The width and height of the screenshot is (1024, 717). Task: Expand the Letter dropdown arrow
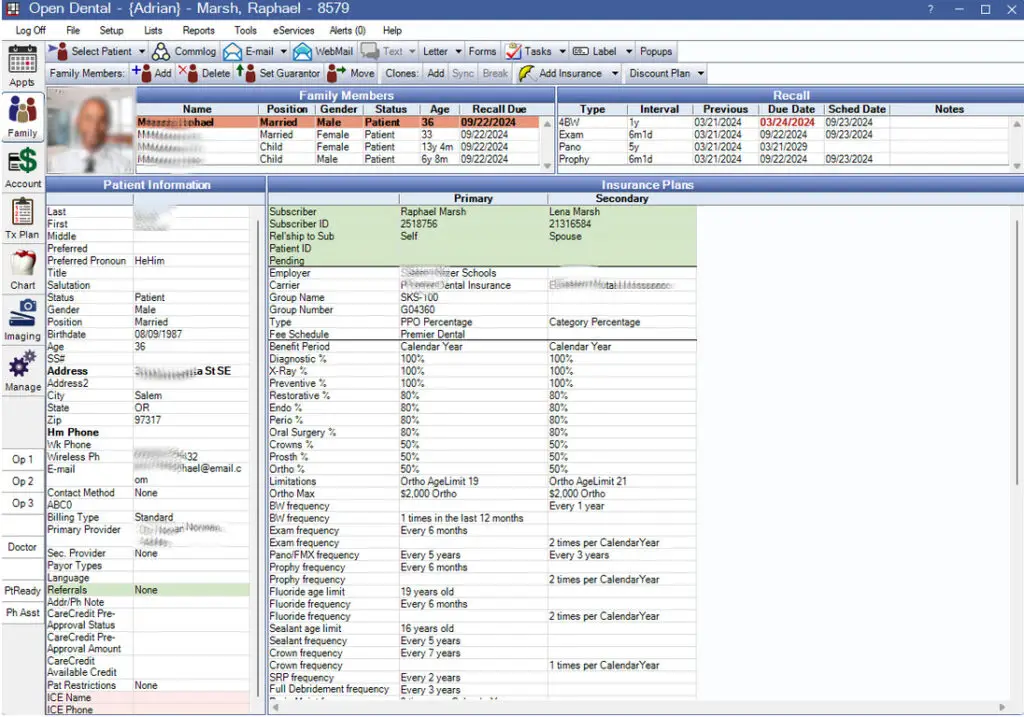tap(458, 51)
